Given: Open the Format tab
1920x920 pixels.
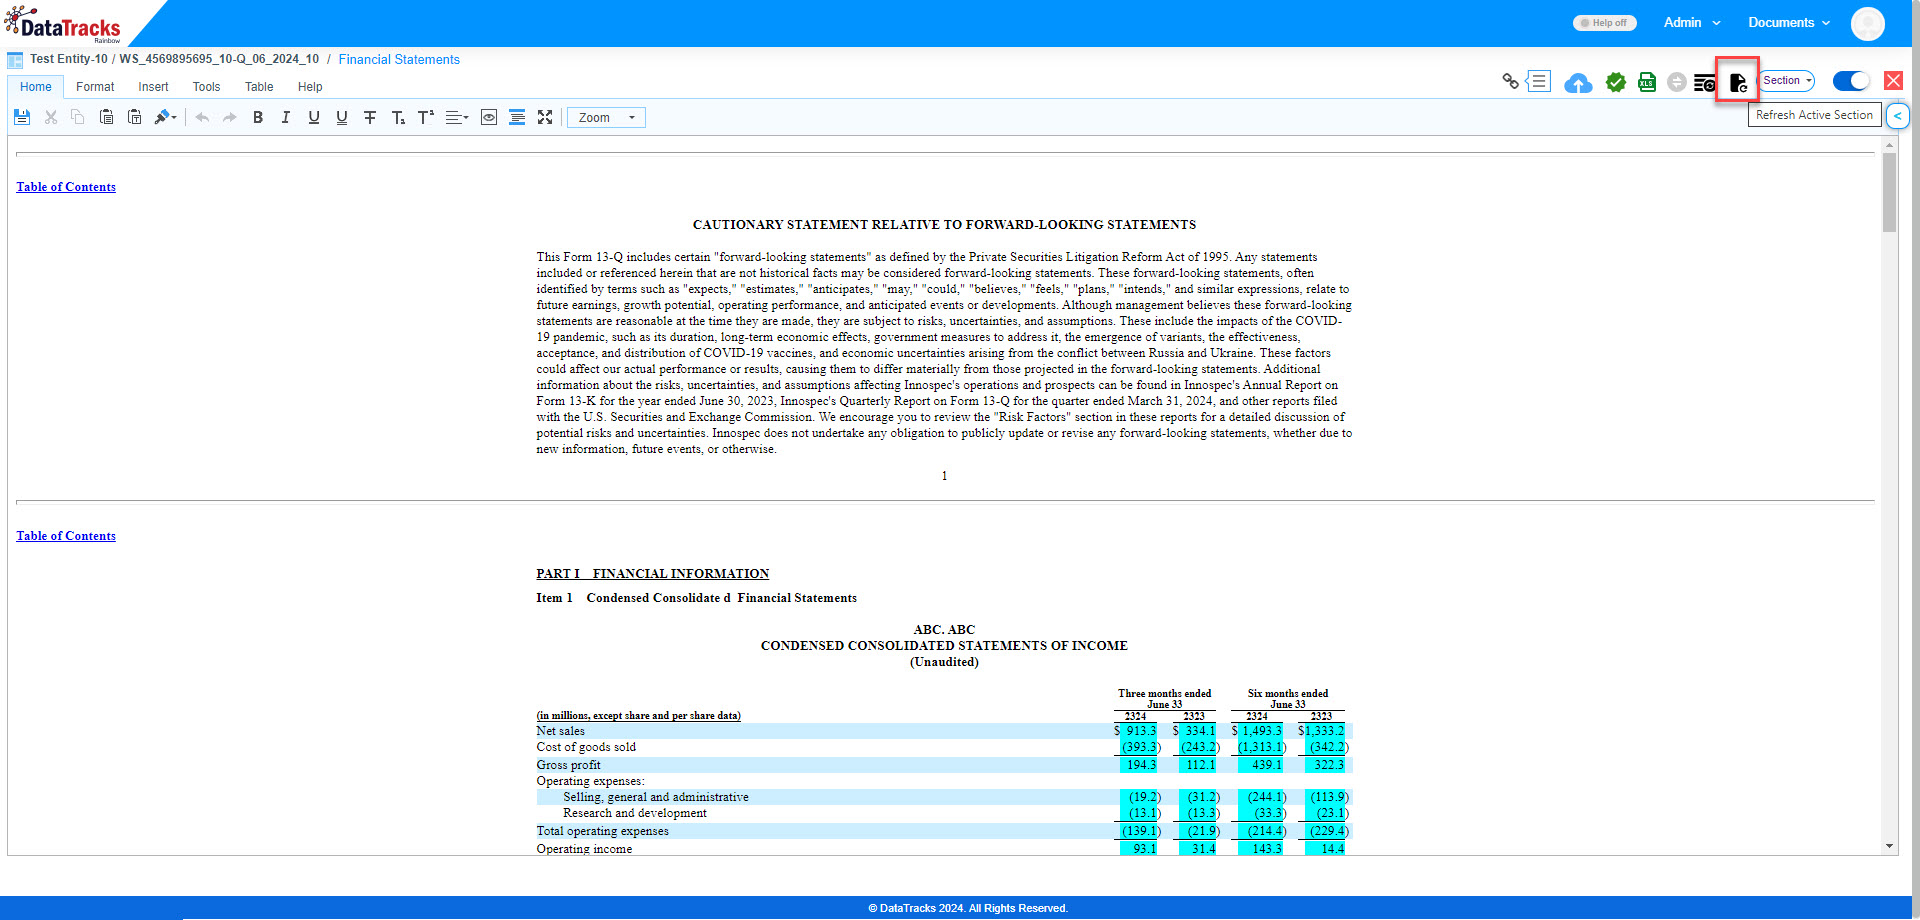Looking at the screenshot, I should tap(95, 87).
